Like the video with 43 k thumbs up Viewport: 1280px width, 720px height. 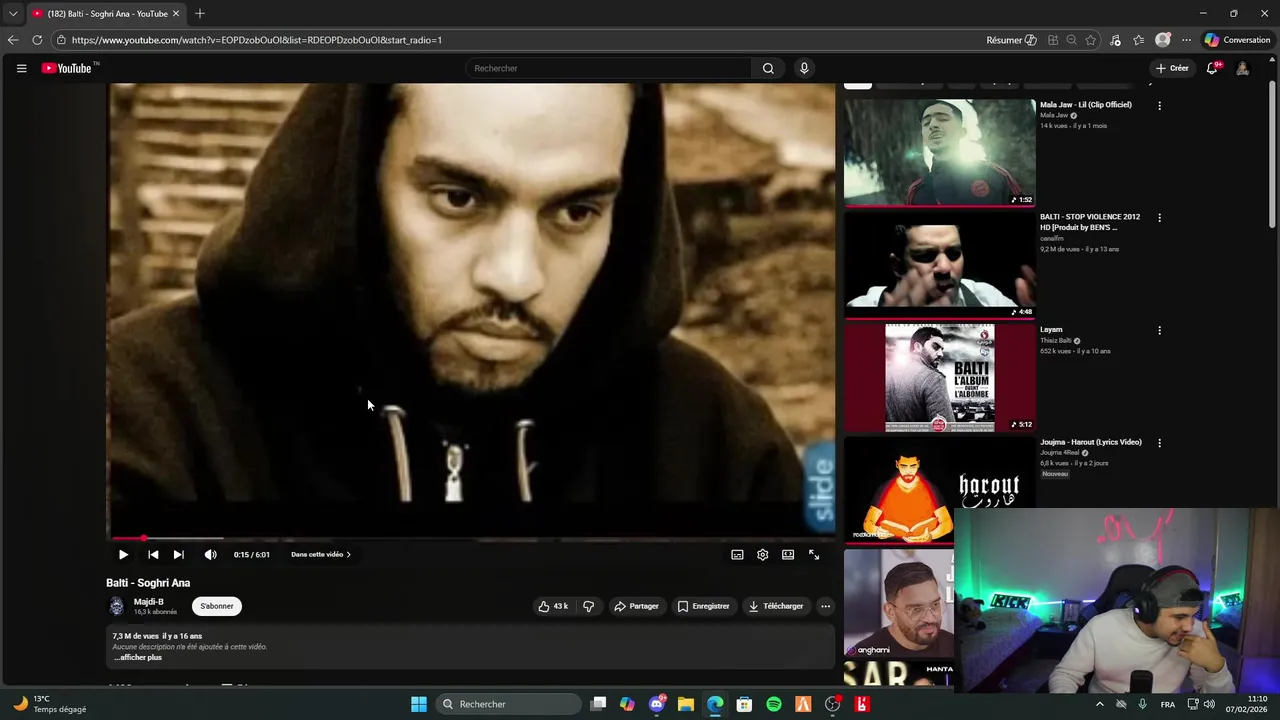[x=553, y=606]
